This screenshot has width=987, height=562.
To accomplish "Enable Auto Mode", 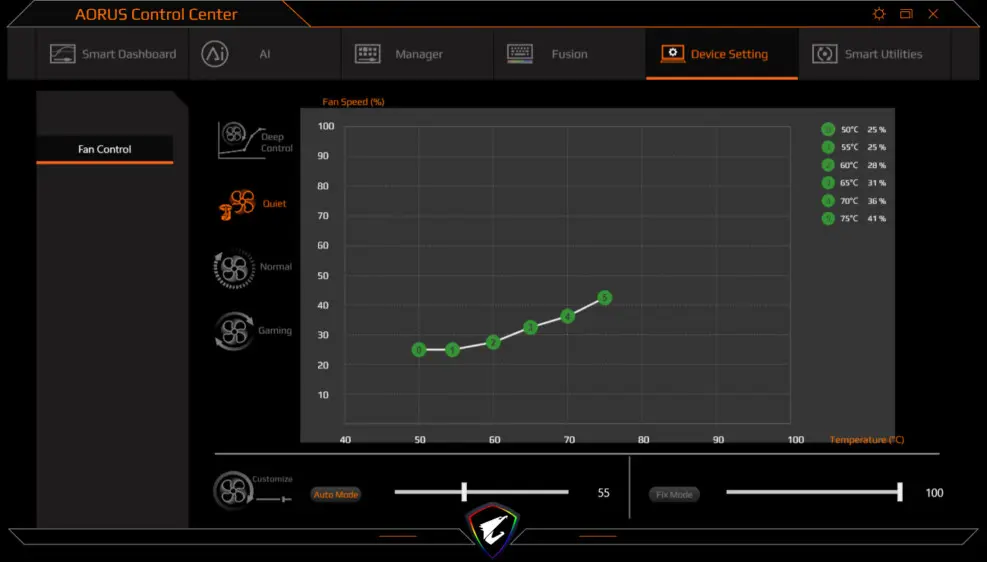I will point(336,495).
